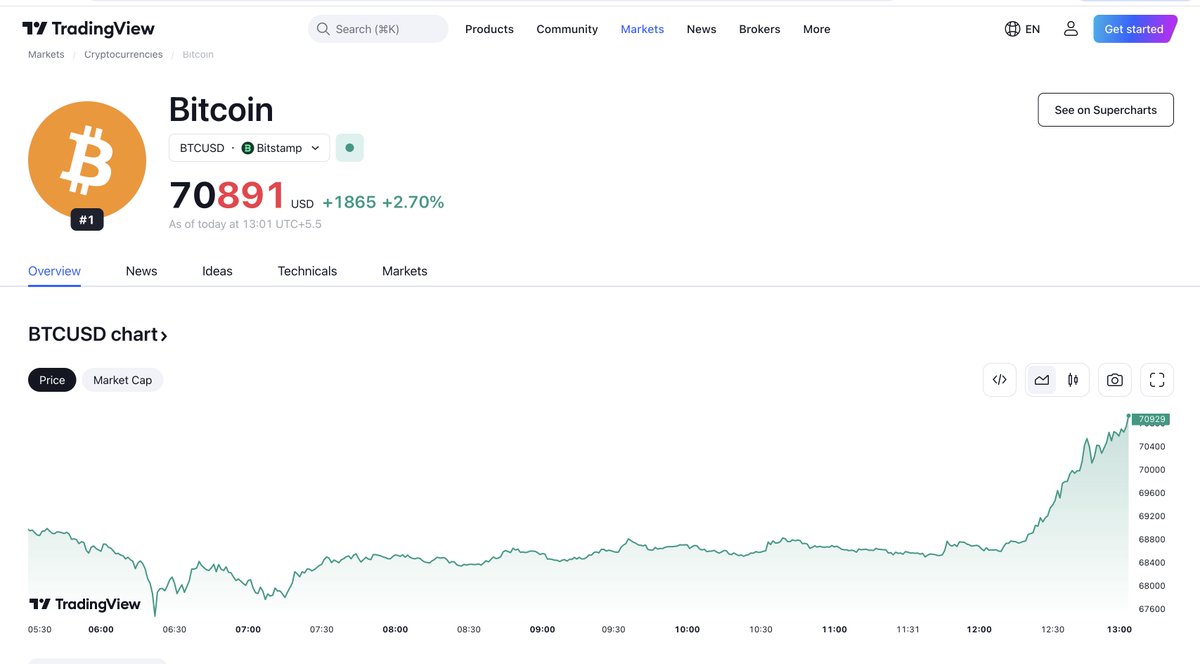Focus the Search input field

coord(378,29)
